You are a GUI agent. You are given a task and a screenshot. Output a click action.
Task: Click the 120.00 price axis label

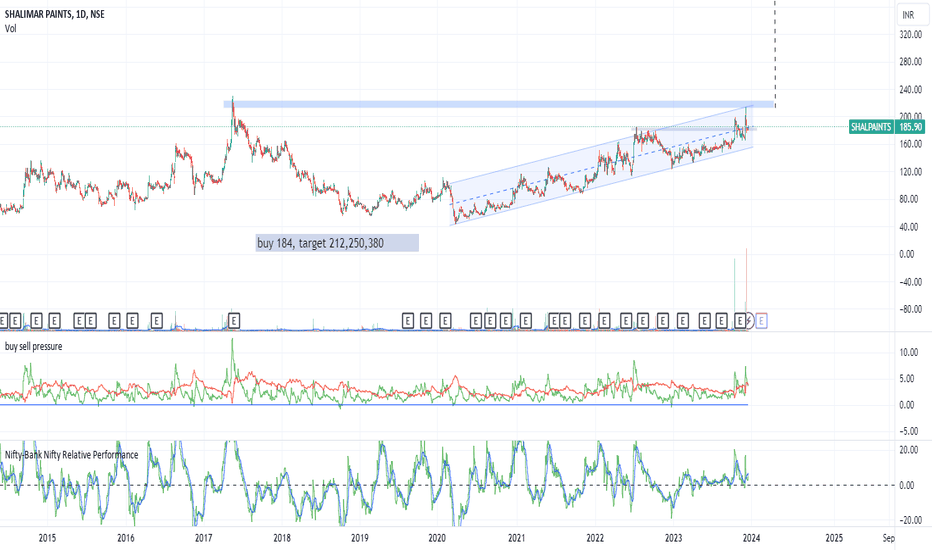pos(911,172)
